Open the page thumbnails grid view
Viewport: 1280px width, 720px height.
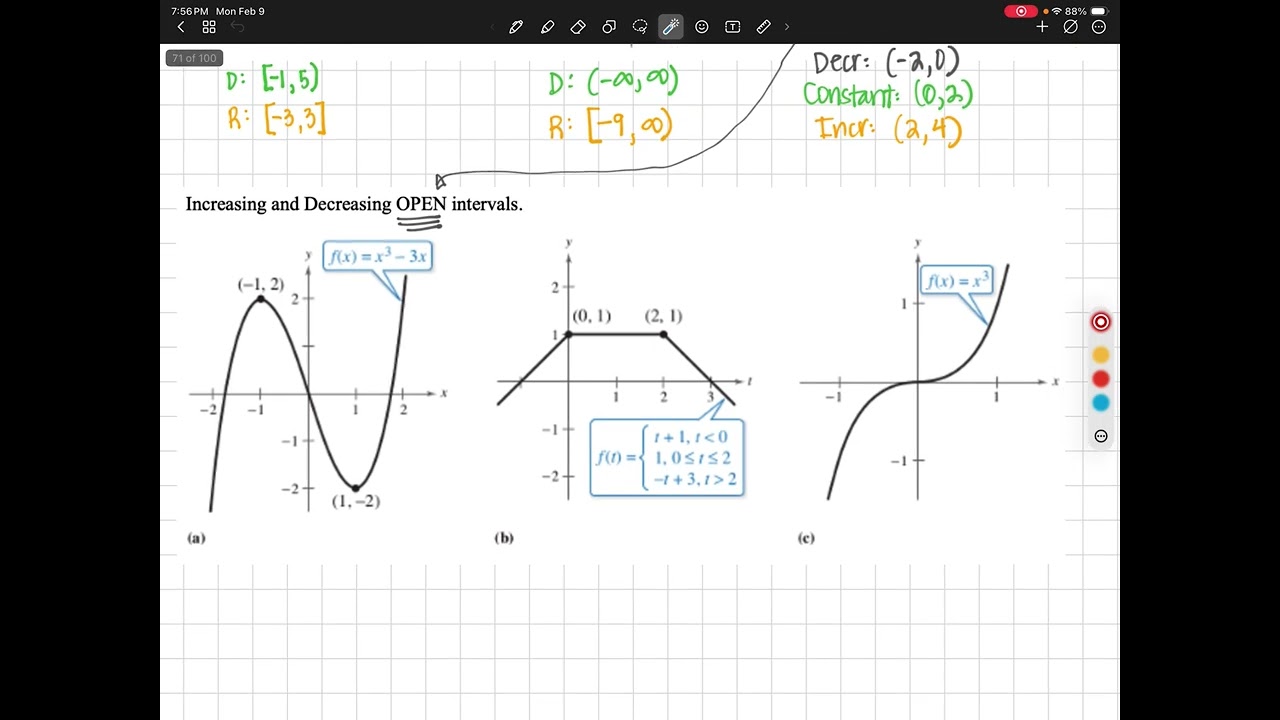tap(209, 27)
